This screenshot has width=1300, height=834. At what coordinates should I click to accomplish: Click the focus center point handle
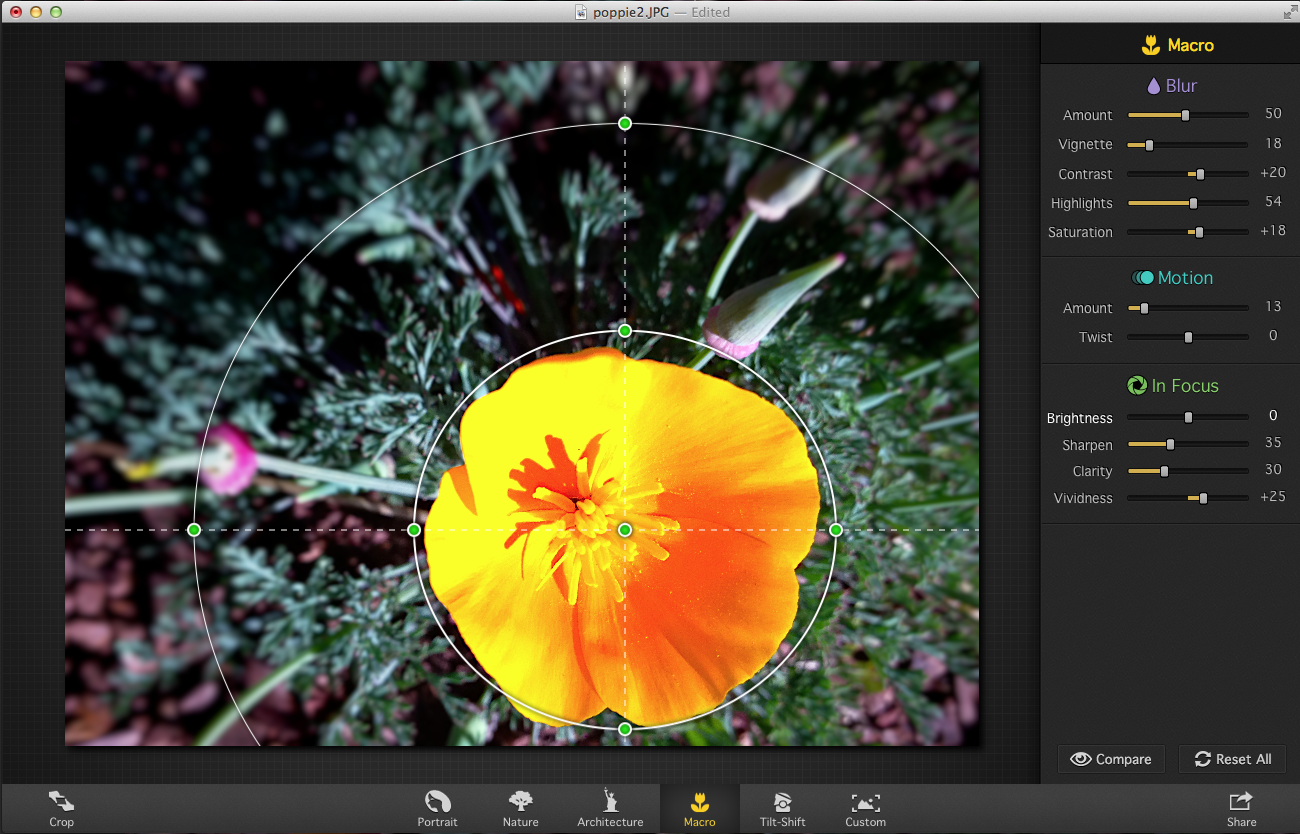click(625, 529)
